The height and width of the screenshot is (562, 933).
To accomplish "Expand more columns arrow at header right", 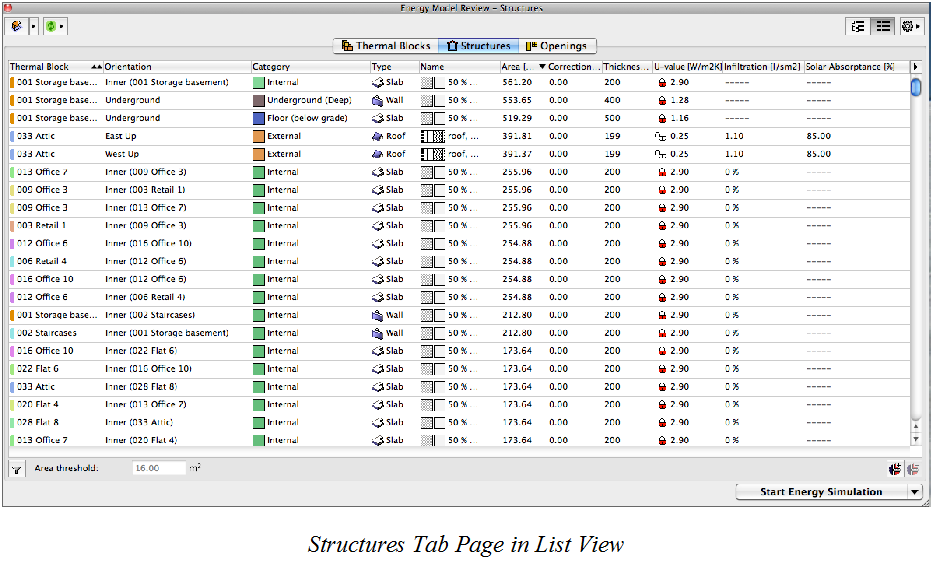I will point(916,67).
